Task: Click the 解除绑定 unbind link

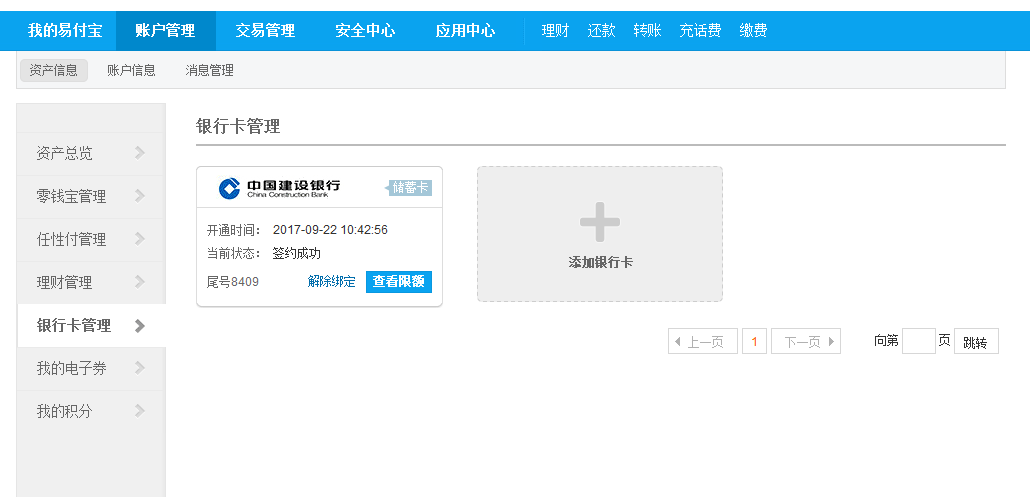Action: pos(331,282)
